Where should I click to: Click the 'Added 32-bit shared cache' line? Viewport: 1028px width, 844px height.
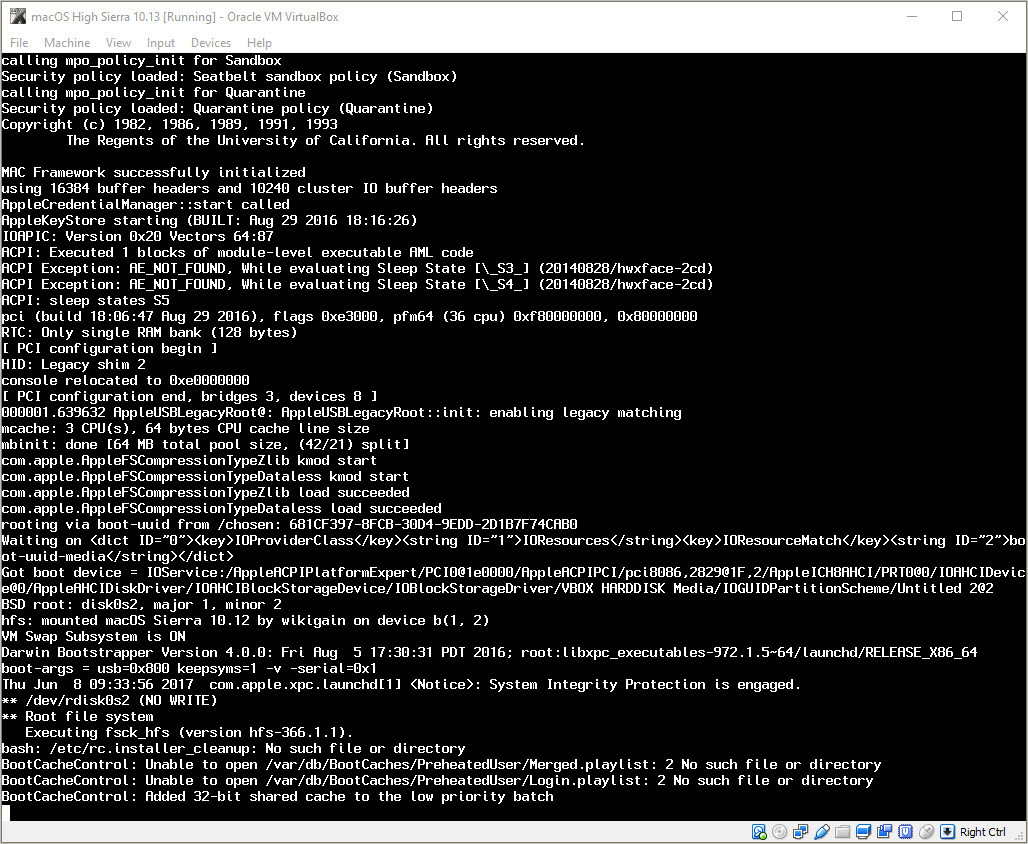(277, 797)
